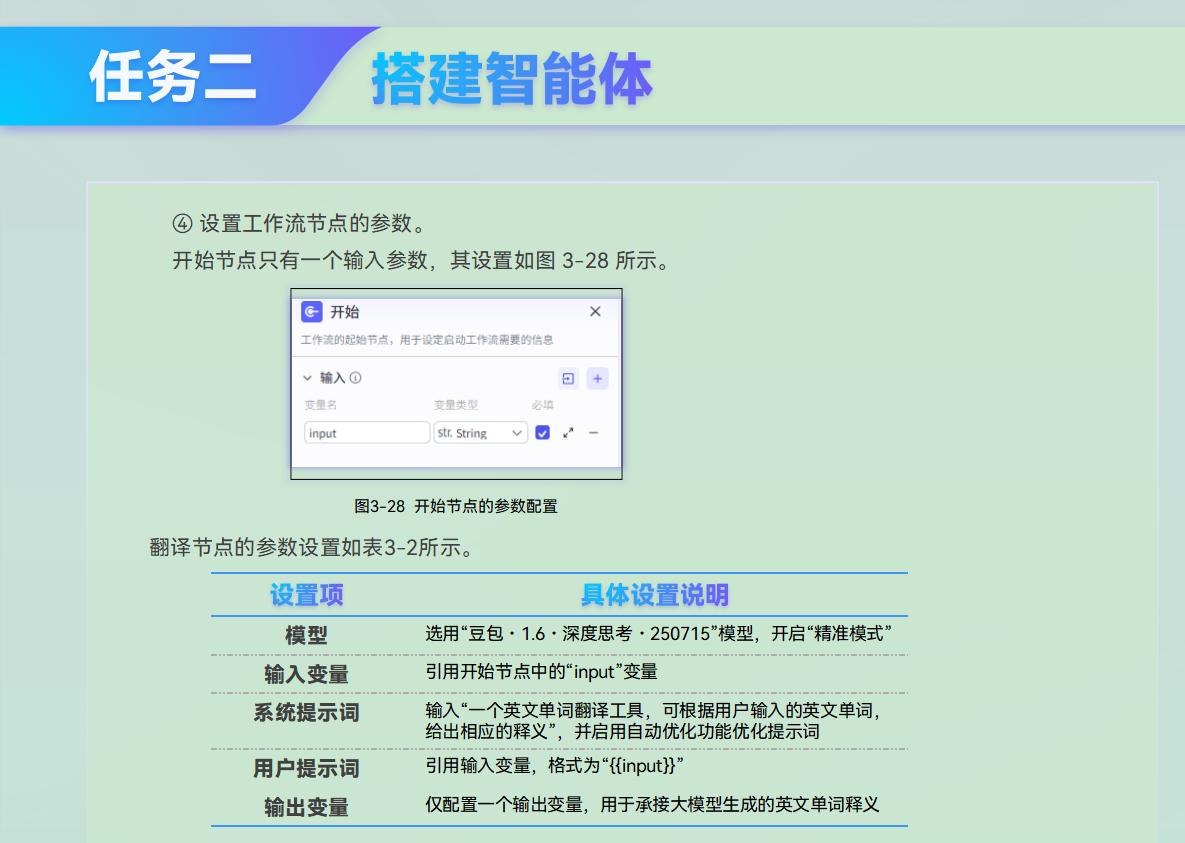This screenshot has width=1185, height=843.
Task: Click the line '翻译节点的参数设置如表3-2所示。'
Action: tap(311, 547)
